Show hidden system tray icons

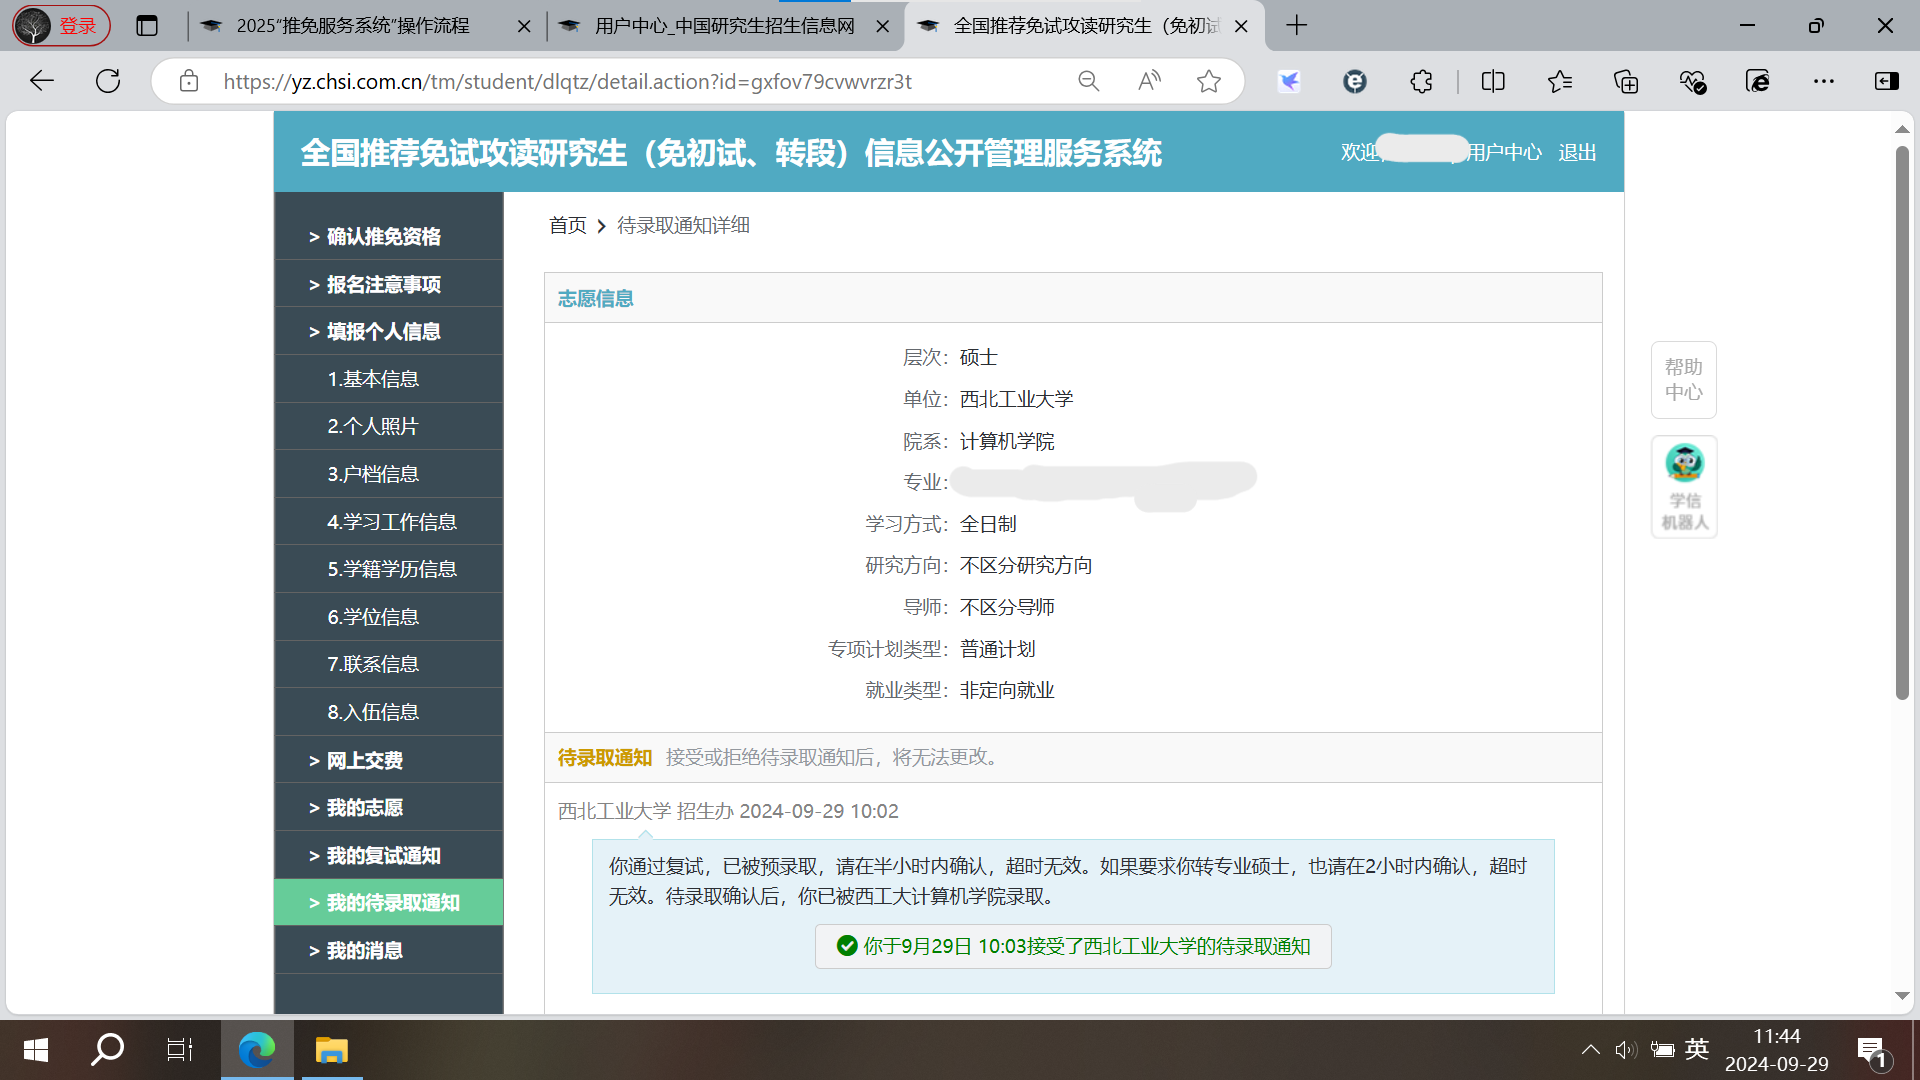click(1590, 1049)
